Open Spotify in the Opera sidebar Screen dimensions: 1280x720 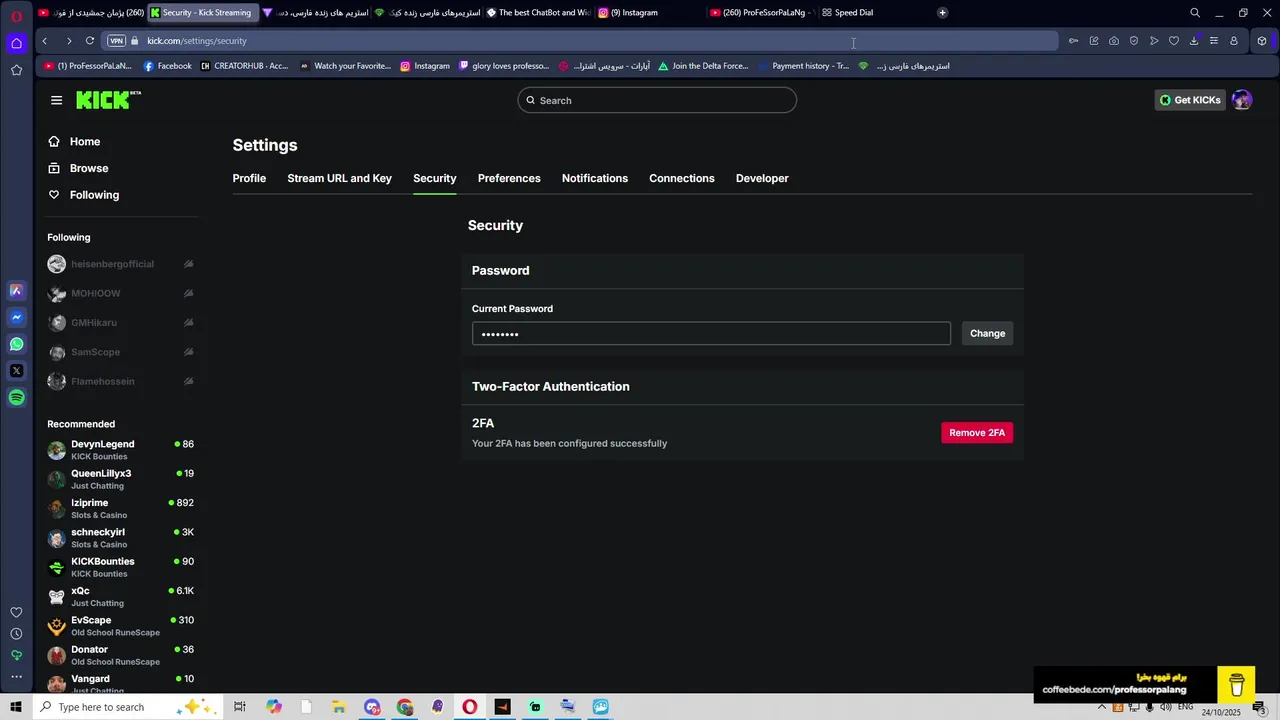pyautogui.click(x=16, y=398)
